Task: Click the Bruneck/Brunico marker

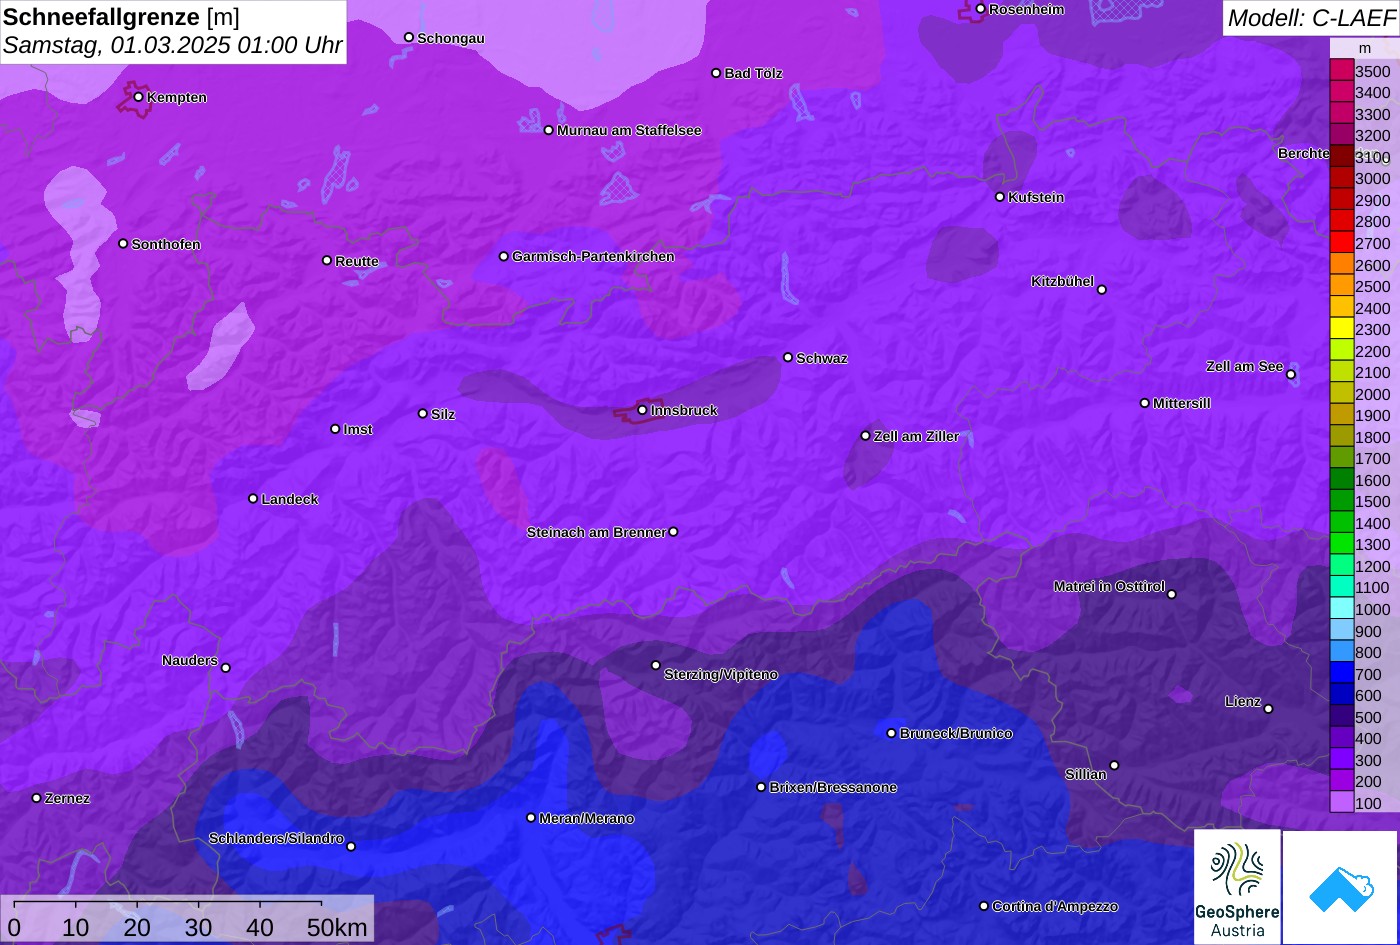Action: click(x=892, y=733)
